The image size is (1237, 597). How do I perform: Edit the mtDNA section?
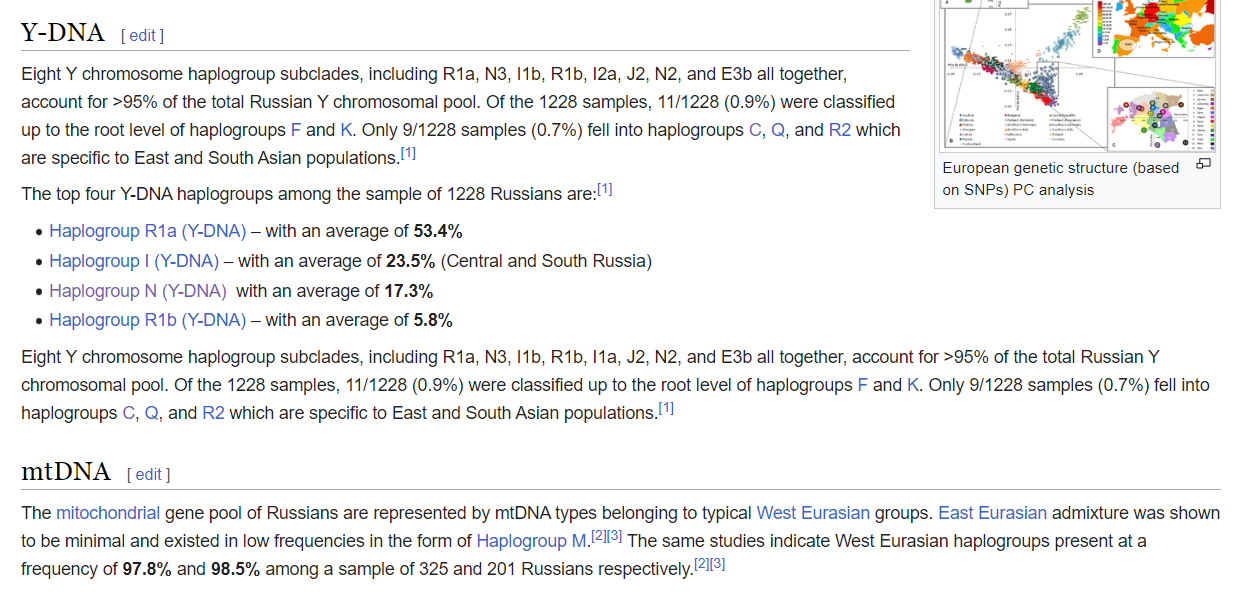148,474
